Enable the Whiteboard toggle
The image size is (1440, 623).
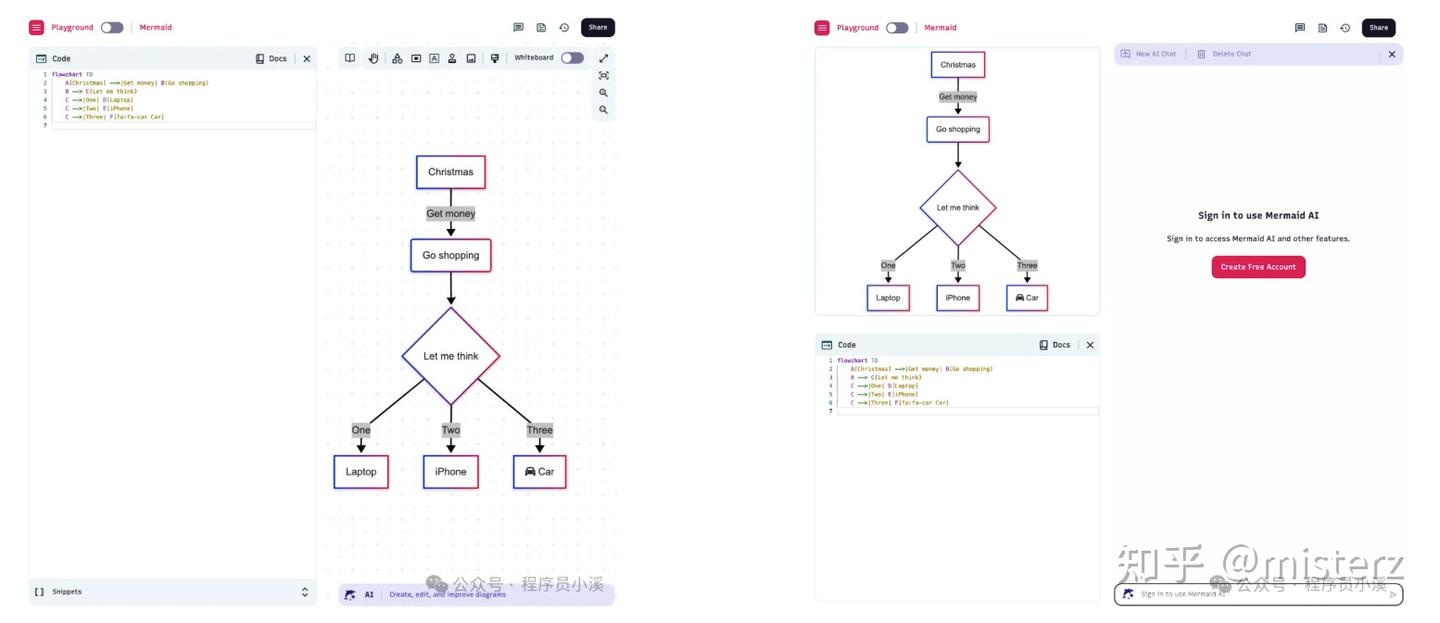(572, 58)
